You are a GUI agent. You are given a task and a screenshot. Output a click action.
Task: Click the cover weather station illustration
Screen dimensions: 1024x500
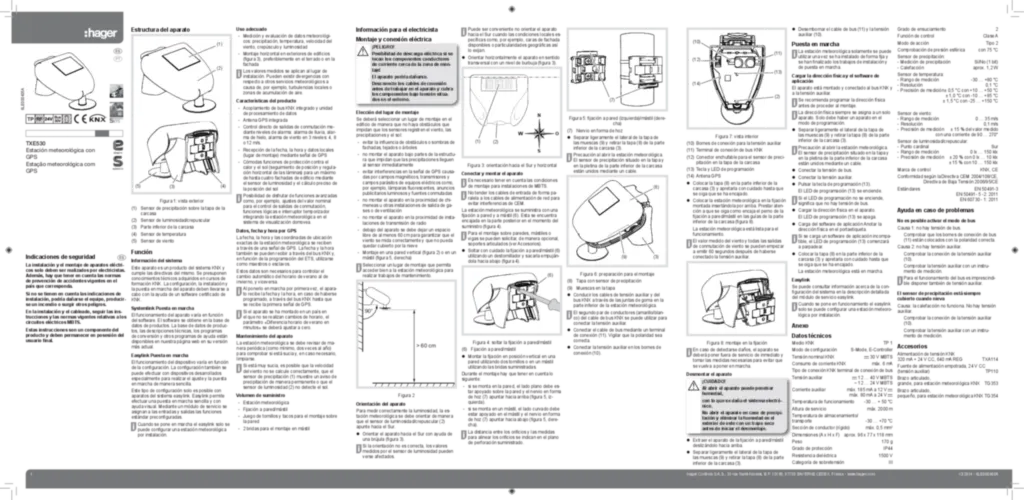point(67,80)
